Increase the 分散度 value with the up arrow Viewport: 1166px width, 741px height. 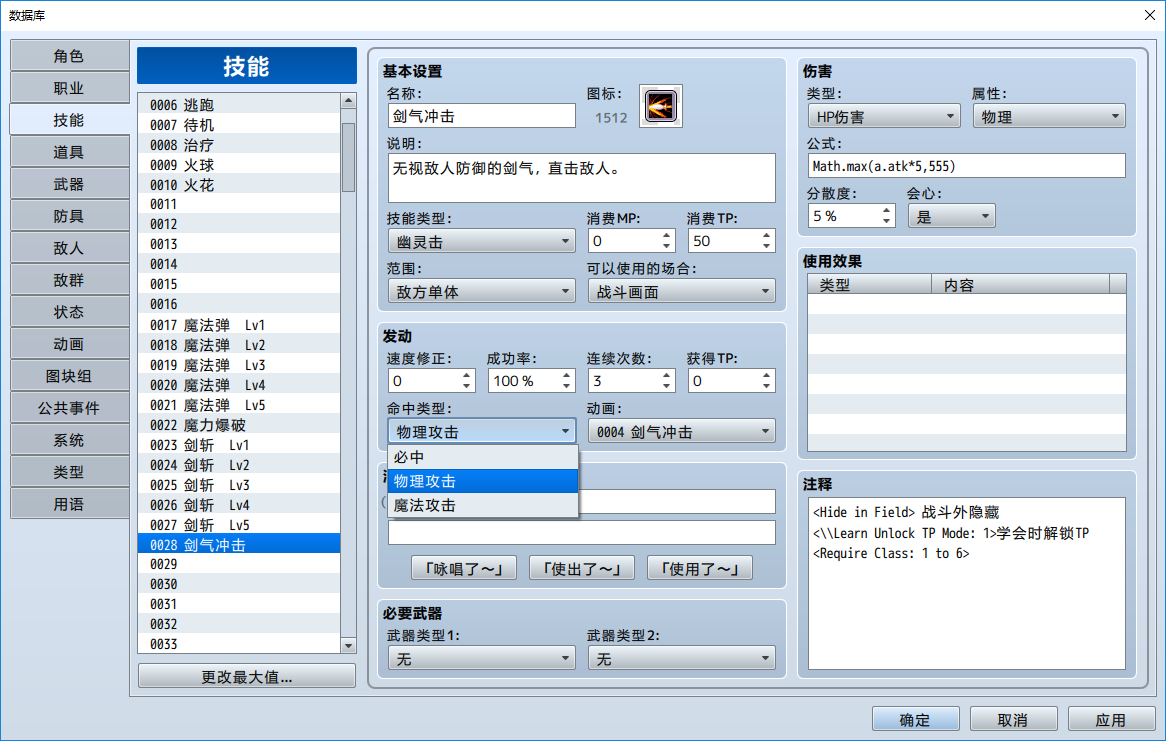(886, 211)
